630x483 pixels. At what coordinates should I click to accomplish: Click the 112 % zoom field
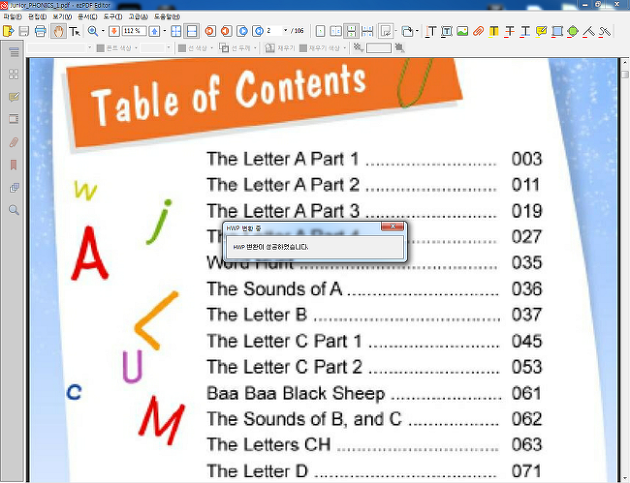click(x=133, y=31)
